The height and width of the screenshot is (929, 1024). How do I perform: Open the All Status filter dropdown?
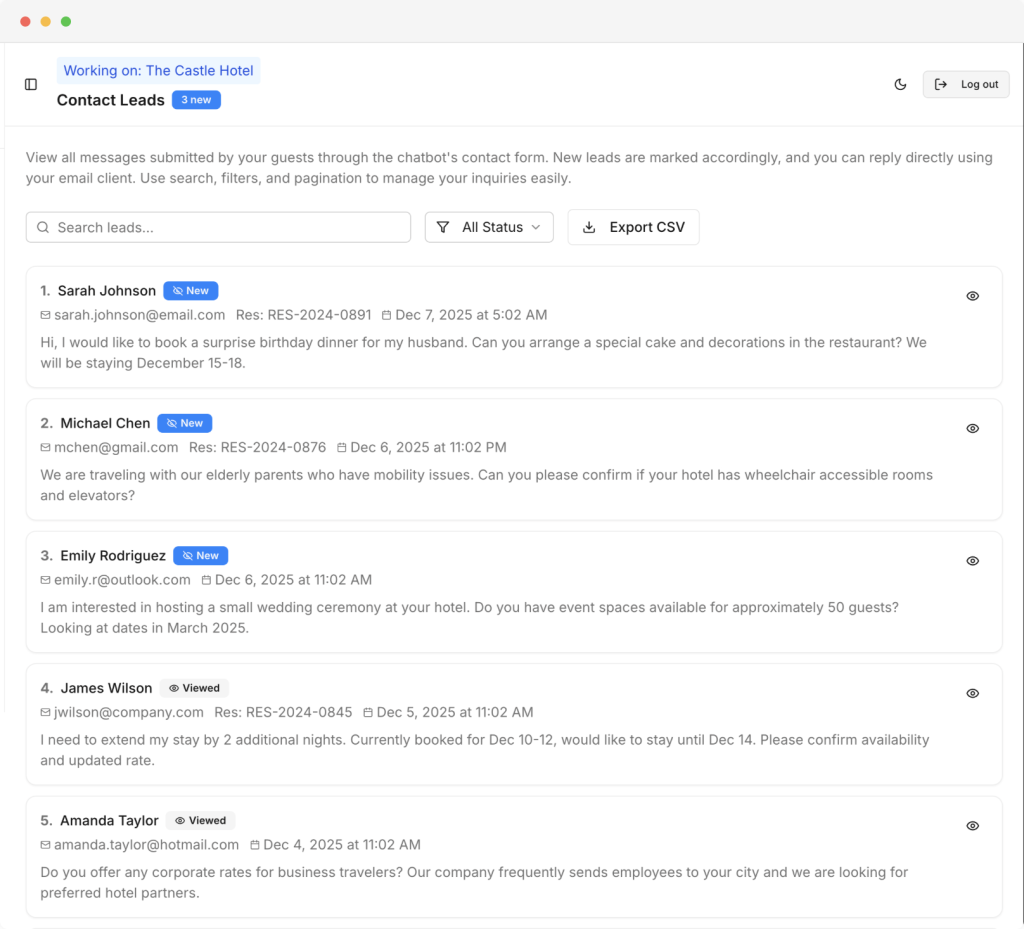(x=489, y=227)
